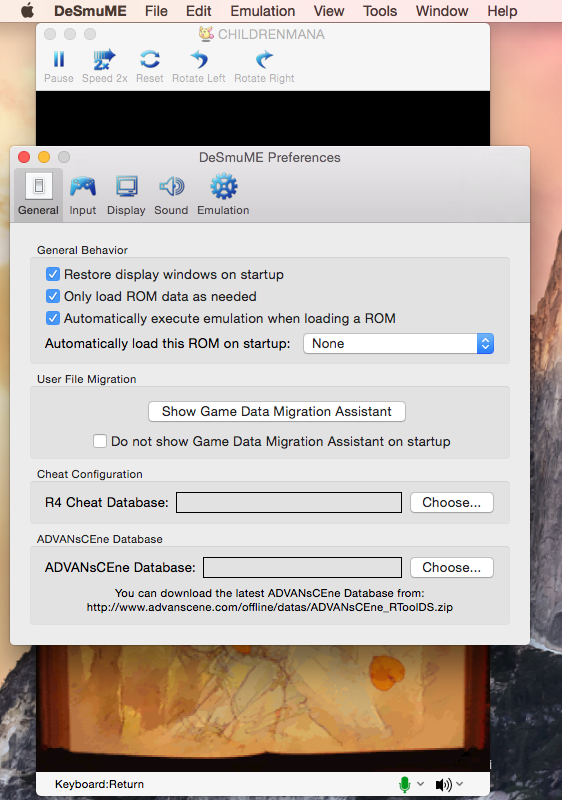The height and width of the screenshot is (800, 562).
Task: Minimize the DeSmuME Preferences window
Action: point(44,157)
